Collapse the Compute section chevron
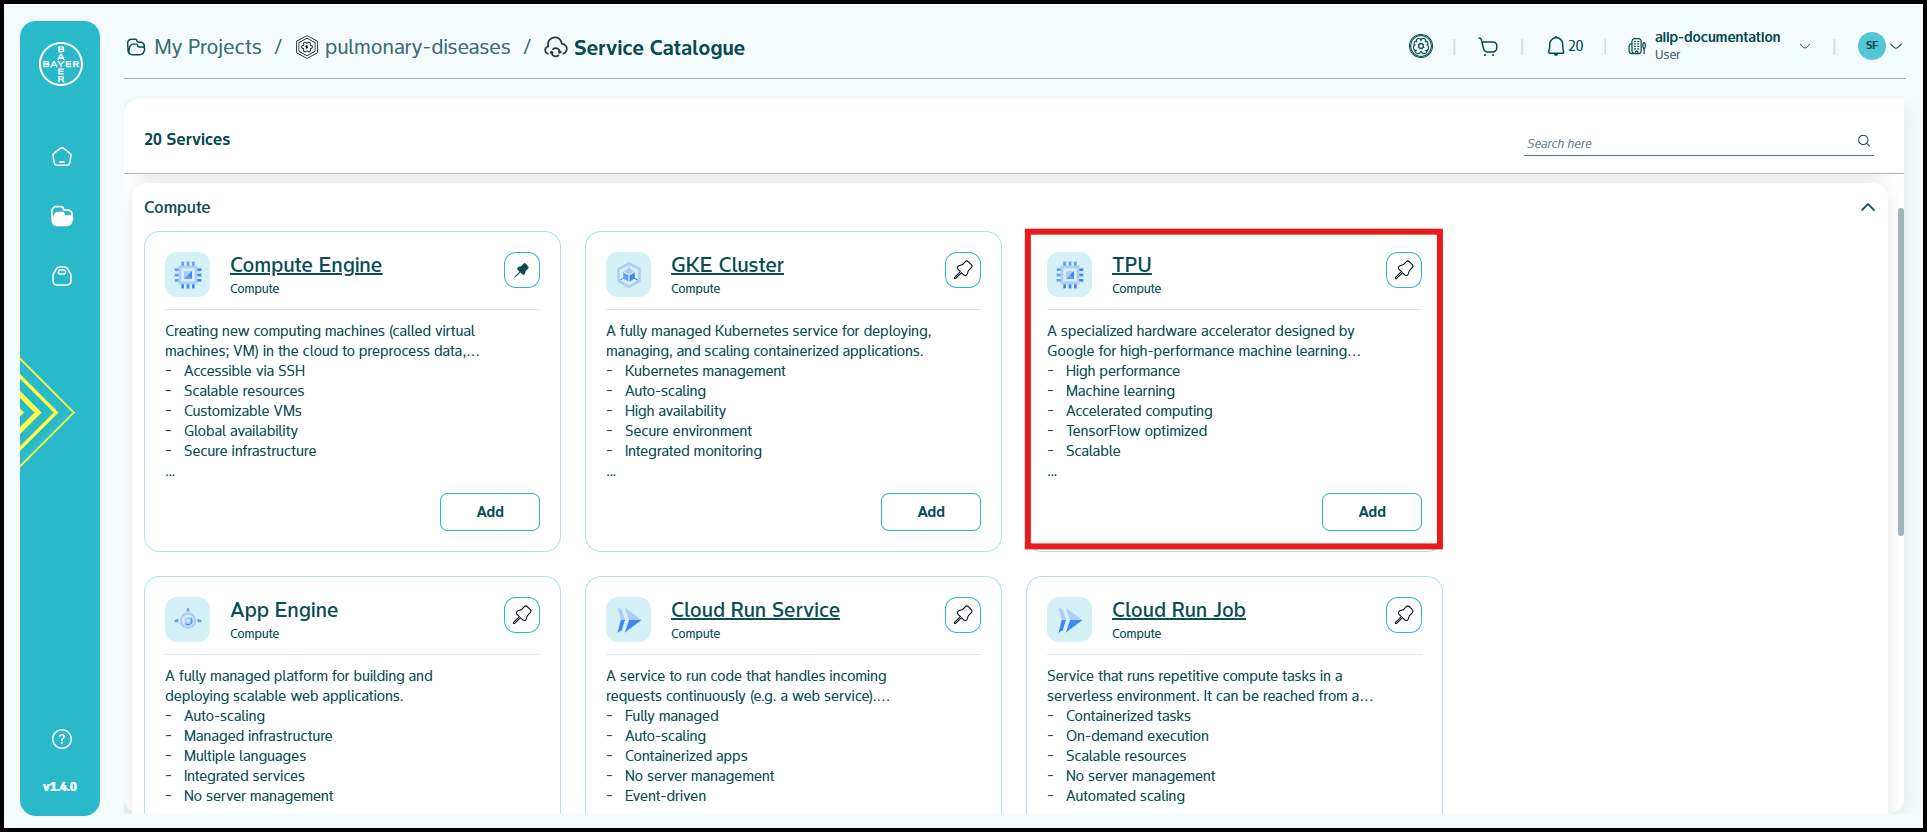 click(x=1867, y=208)
